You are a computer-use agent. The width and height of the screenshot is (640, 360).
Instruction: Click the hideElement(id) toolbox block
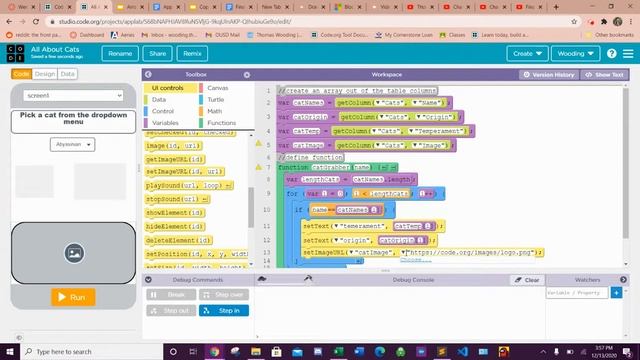(175, 227)
